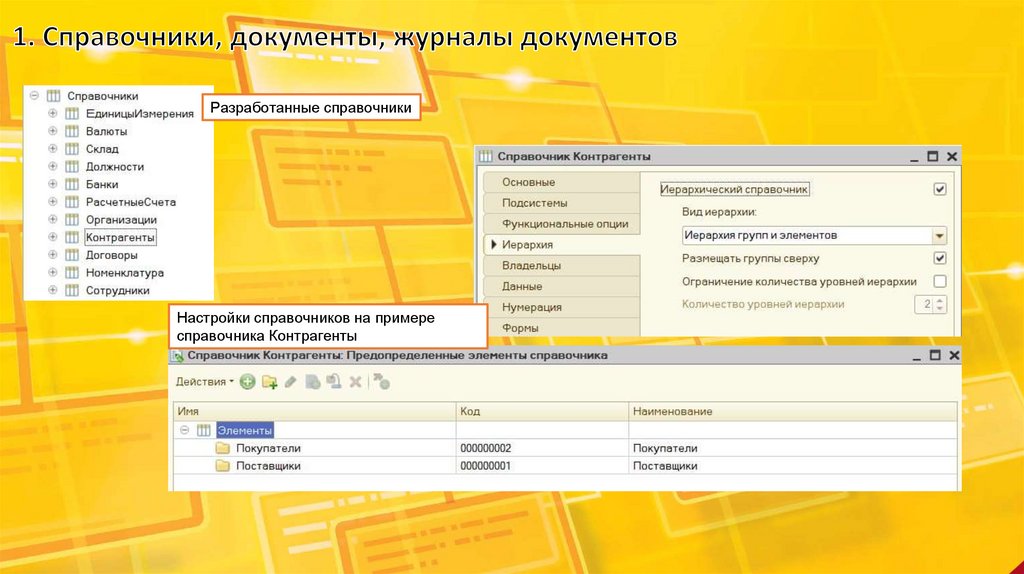The image size is (1024, 574).
Task: Switch to the Основные tab
Action: (562, 182)
